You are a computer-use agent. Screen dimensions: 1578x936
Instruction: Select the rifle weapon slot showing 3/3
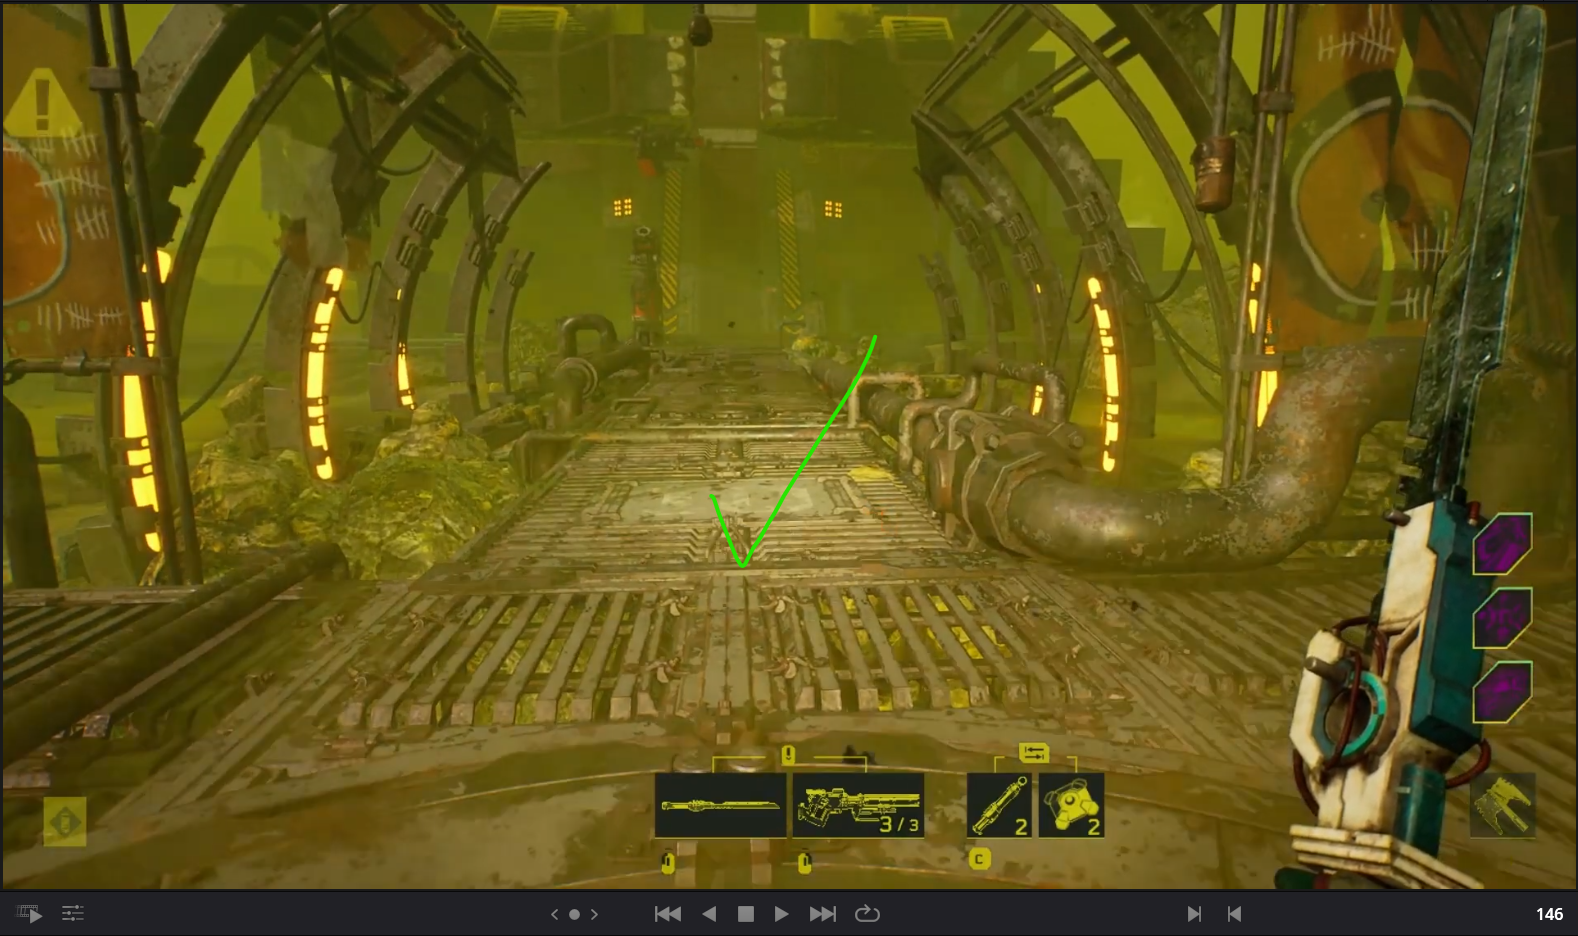tap(858, 805)
